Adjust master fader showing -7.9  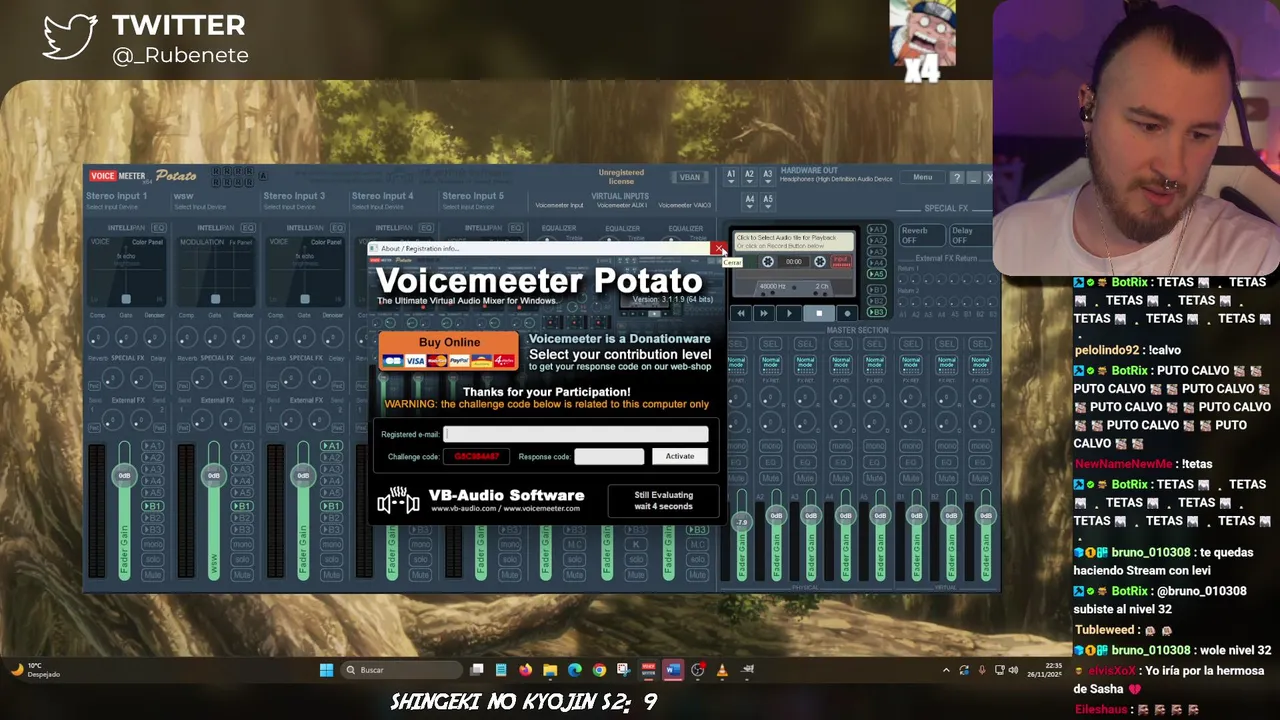(742, 522)
